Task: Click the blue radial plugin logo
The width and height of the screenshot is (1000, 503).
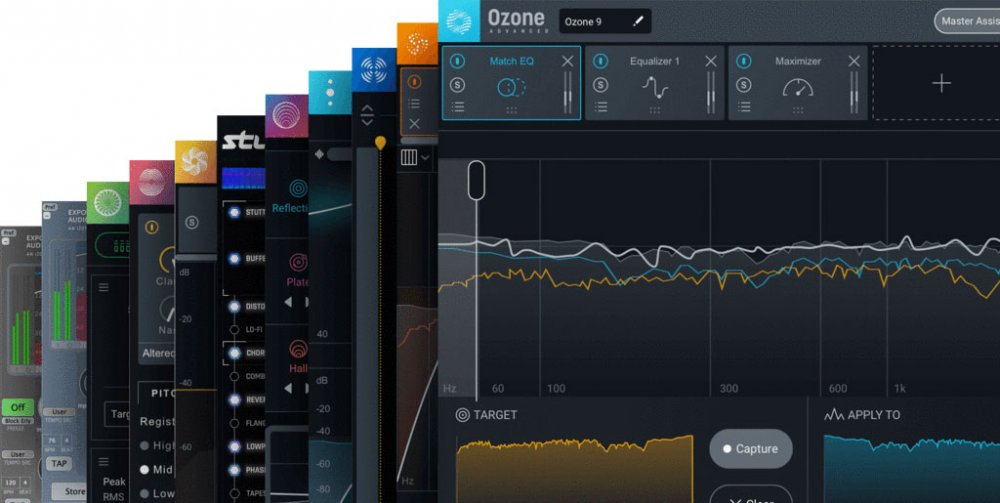Action: pyautogui.click(x=374, y=70)
